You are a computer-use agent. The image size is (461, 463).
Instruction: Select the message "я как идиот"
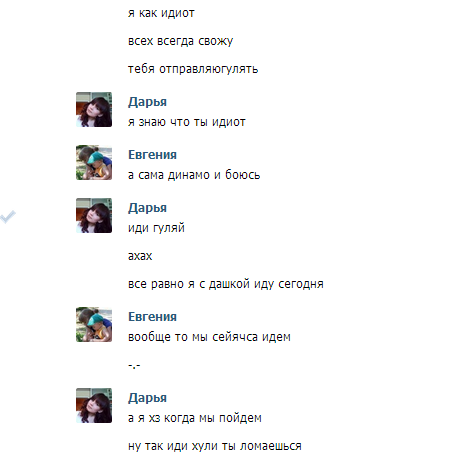pos(161,13)
